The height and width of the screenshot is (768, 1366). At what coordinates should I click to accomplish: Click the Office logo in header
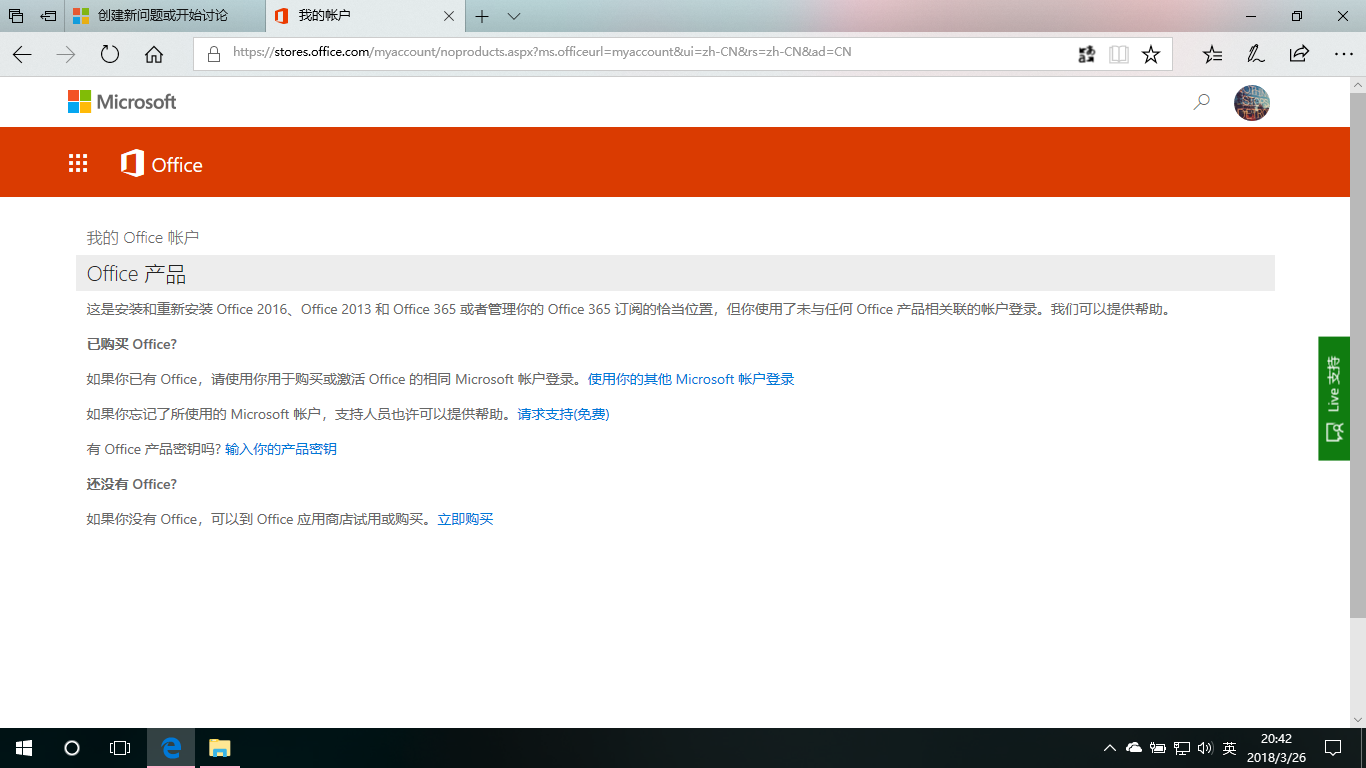coord(161,164)
